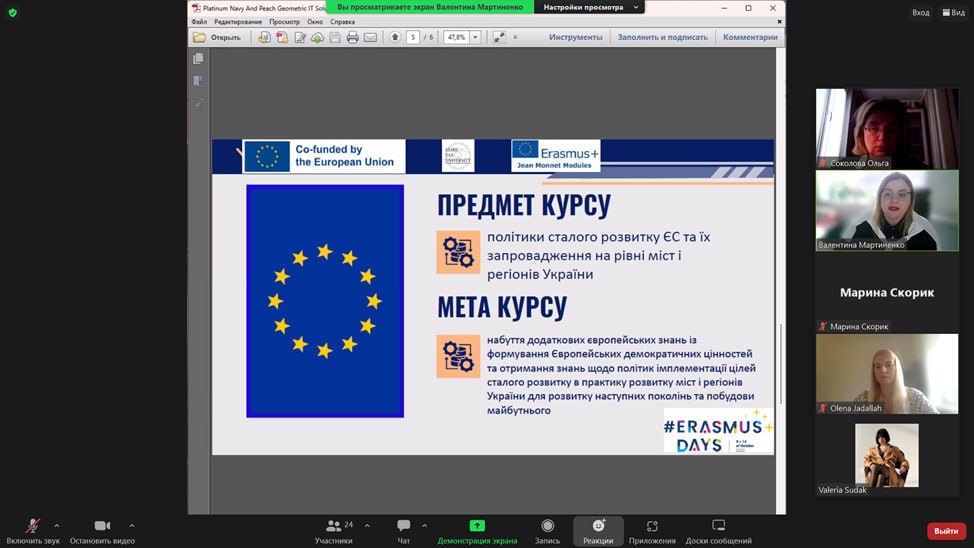Click the zoom percentage field showing 47,8%
This screenshot has width=974, height=548.
tap(457, 37)
